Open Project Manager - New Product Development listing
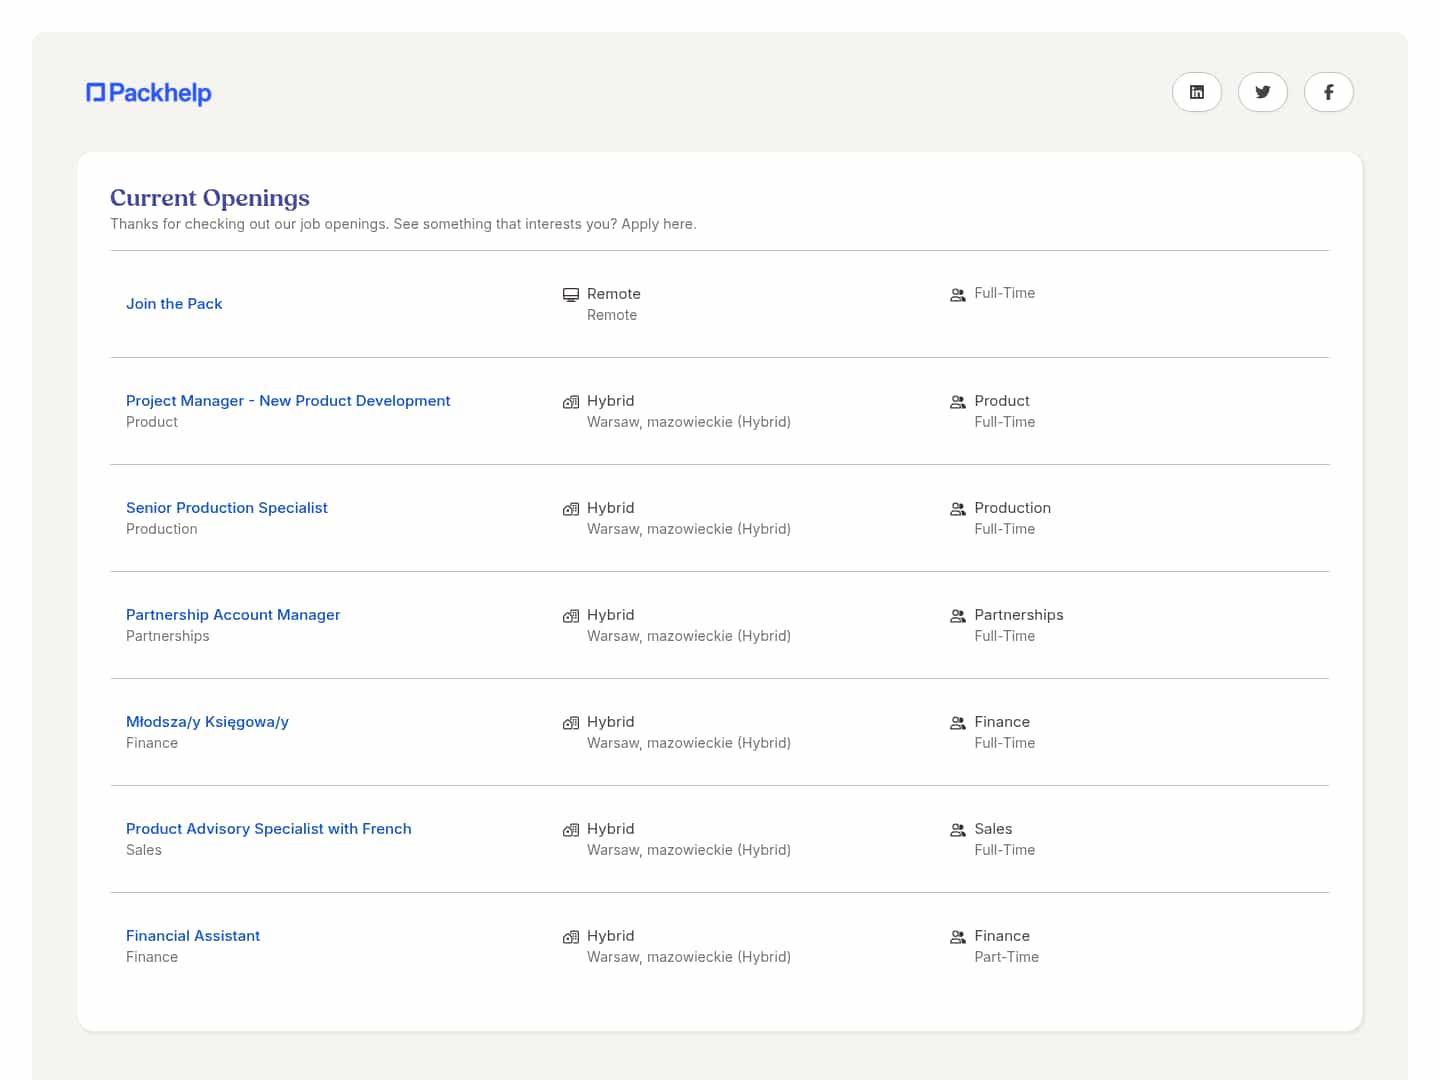The width and height of the screenshot is (1440, 1080). [288, 401]
